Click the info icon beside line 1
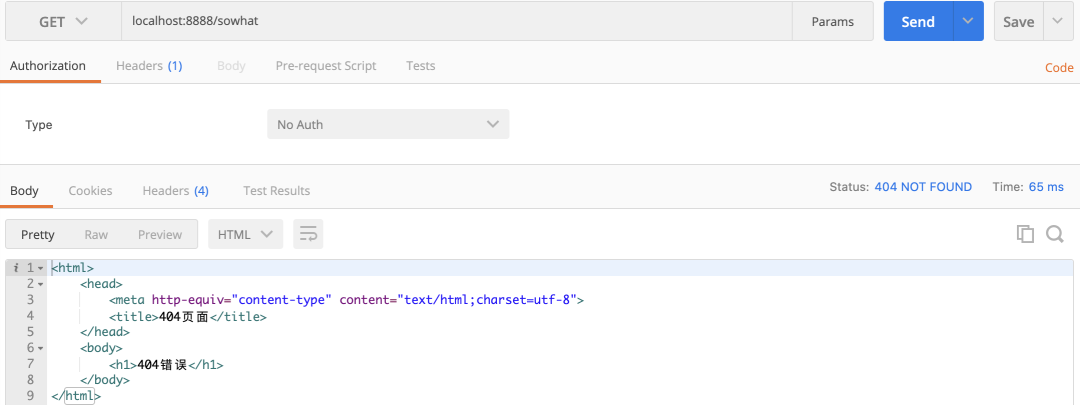The height and width of the screenshot is (405, 1080). tap(17, 268)
